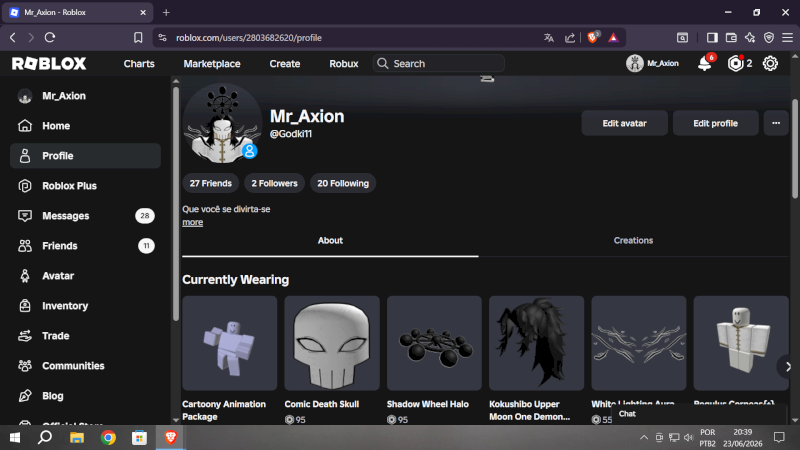Open Blog from the sidebar
This screenshot has height=450, width=800.
[85, 396]
